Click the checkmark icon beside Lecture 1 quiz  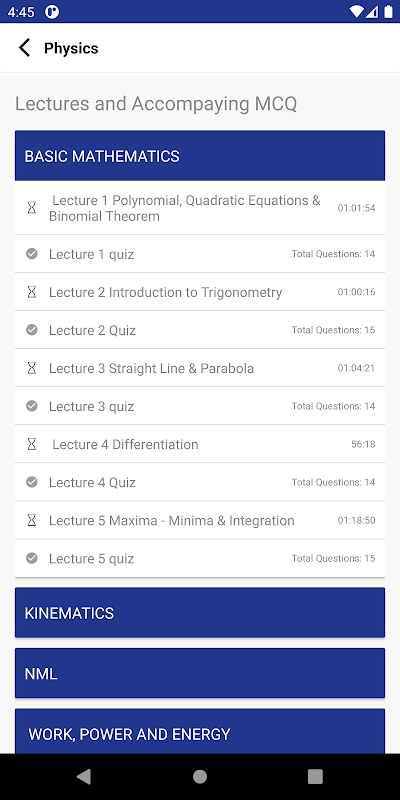coord(32,254)
